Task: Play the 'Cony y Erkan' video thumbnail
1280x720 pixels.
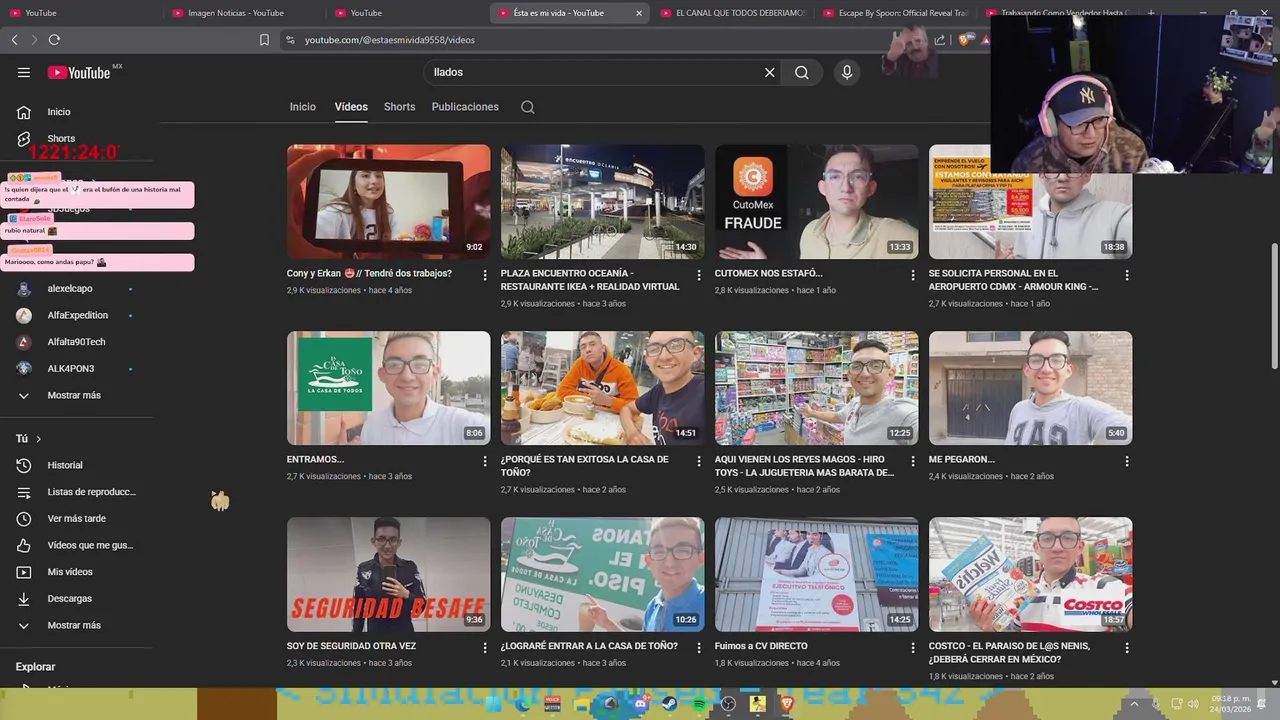Action: click(389, 202)
